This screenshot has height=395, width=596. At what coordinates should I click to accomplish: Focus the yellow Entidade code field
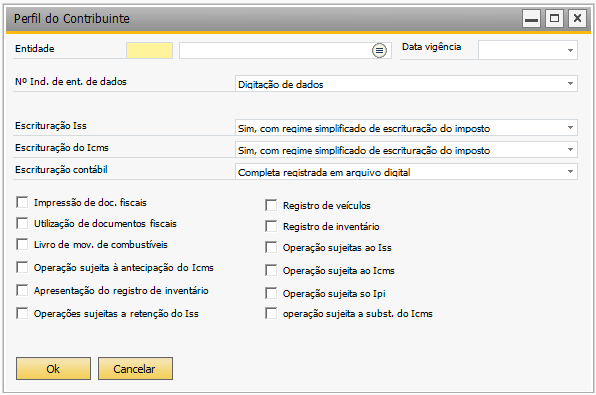[149, 50]
